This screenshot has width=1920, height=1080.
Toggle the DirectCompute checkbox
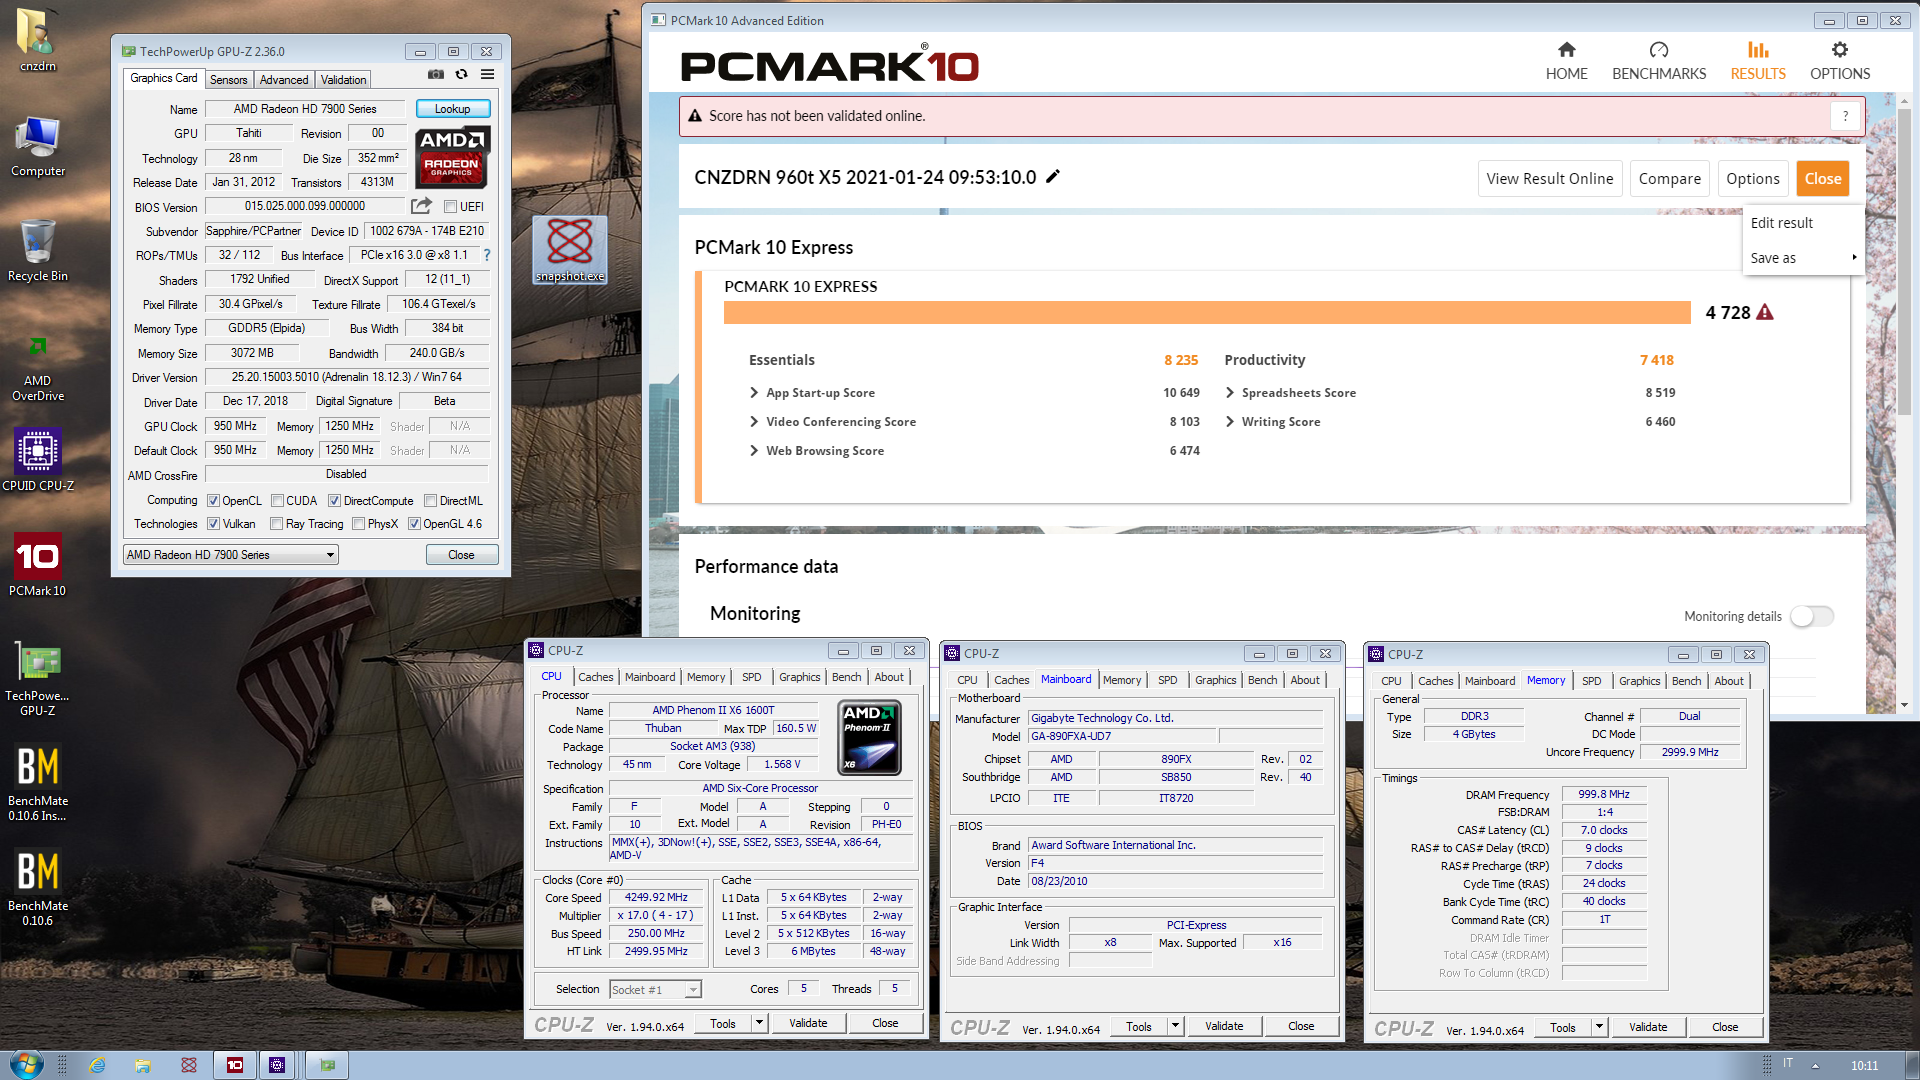(335, 501)
